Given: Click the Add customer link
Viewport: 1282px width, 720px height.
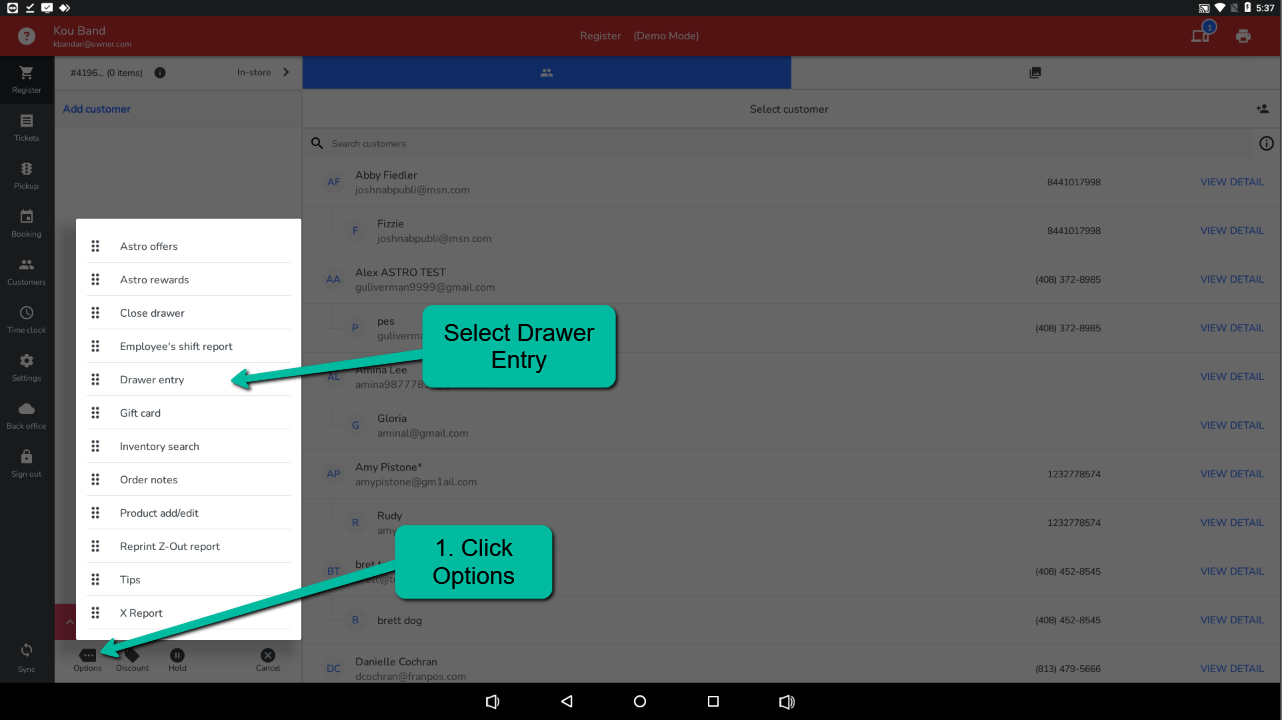Looking at the screenshot, I should (97, 109).
